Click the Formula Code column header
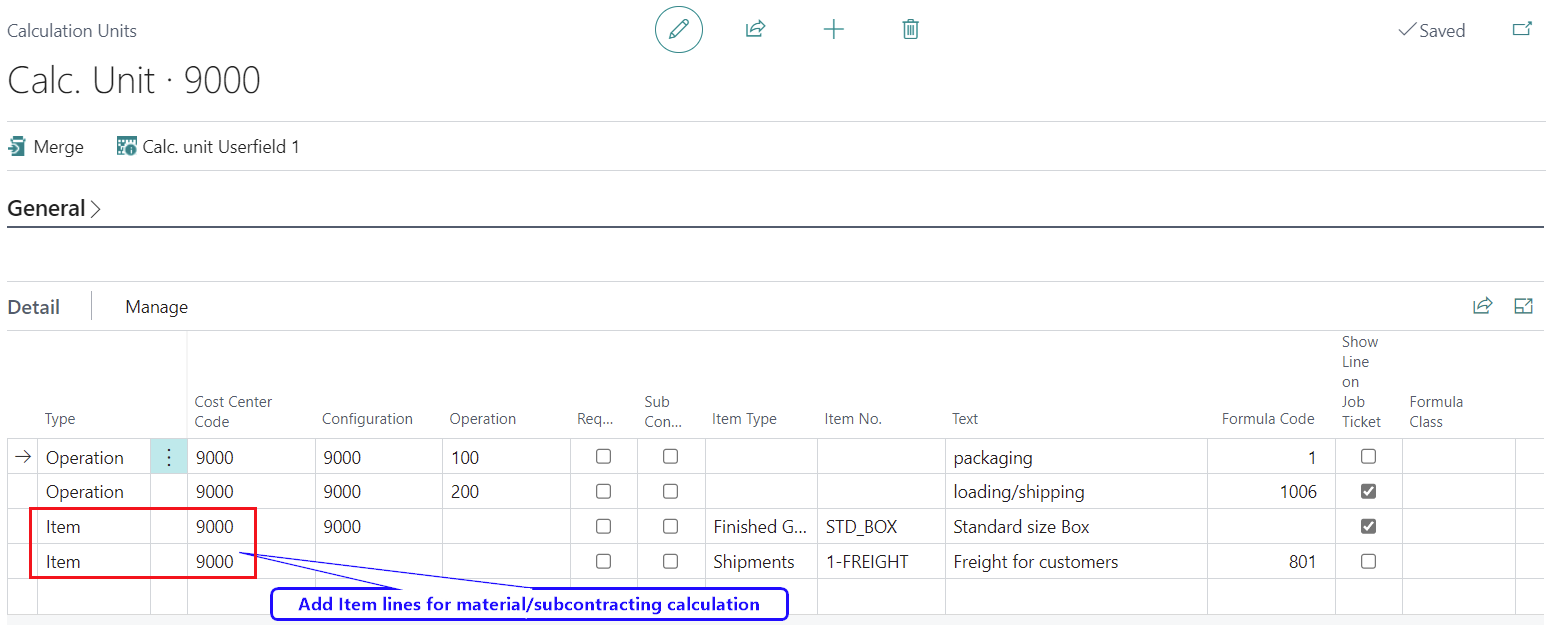The height and width of the screenshot is (625, 1546). (1268, 419)
